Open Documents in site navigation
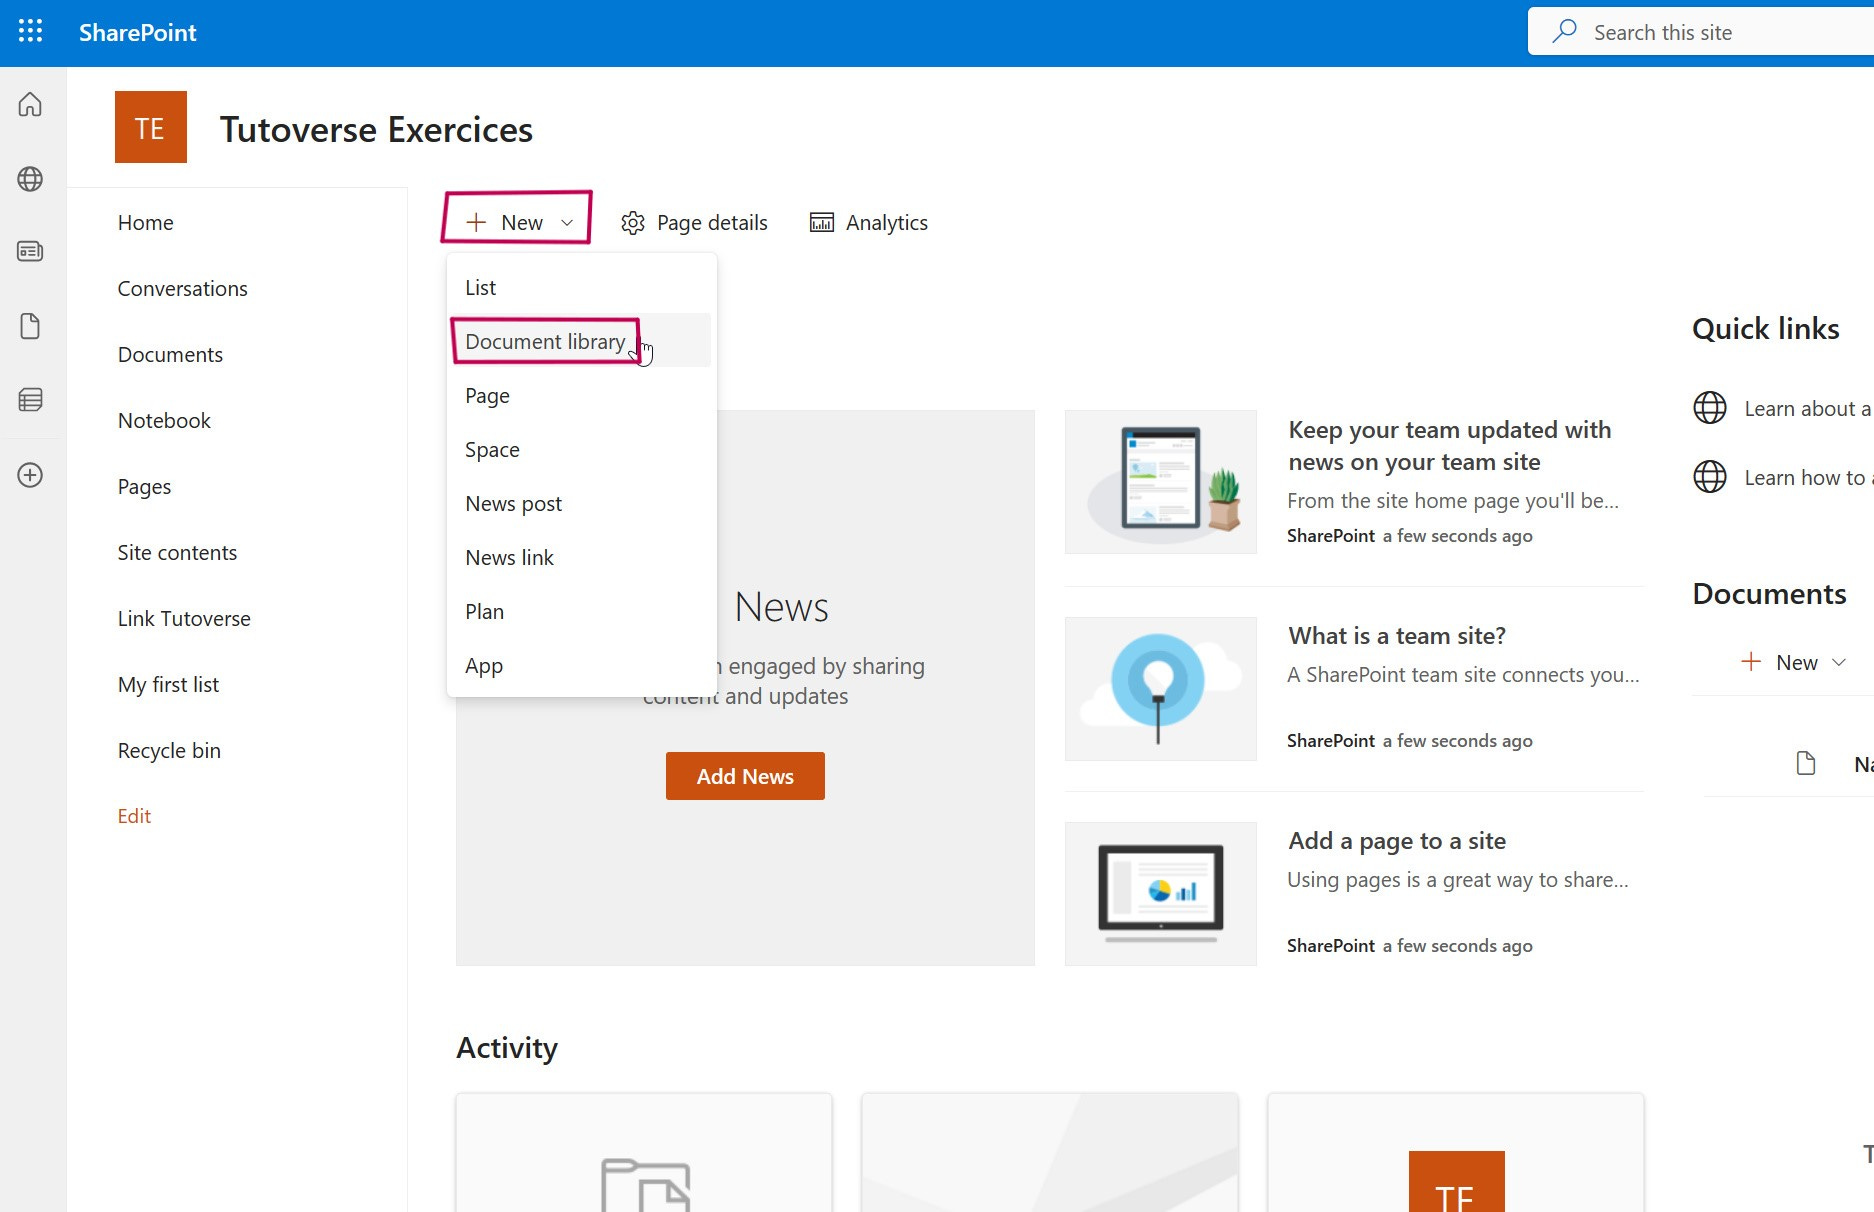 point(170,355)
